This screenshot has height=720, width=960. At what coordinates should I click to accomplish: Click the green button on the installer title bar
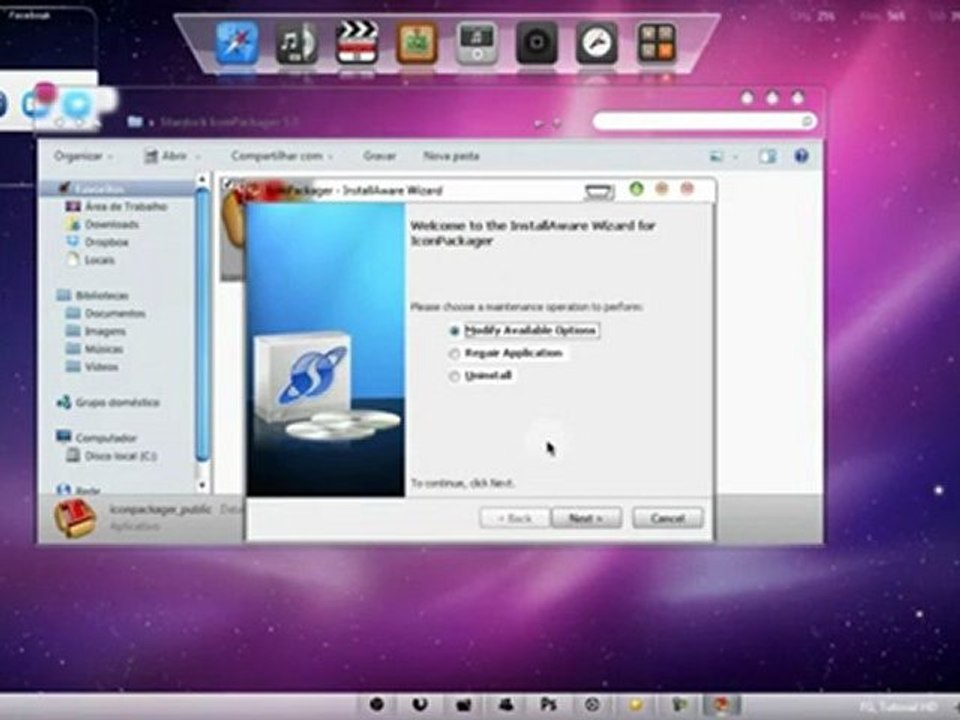click(x=636, y=189)
